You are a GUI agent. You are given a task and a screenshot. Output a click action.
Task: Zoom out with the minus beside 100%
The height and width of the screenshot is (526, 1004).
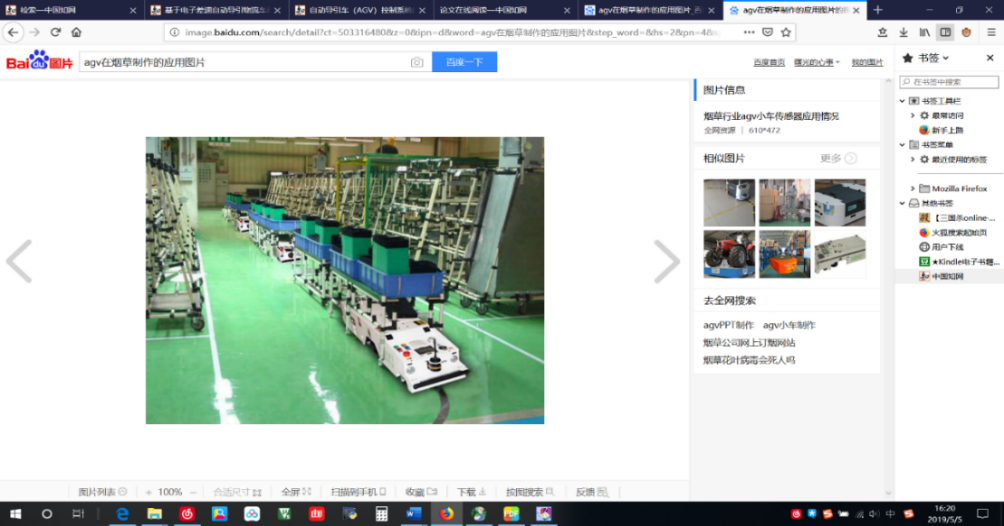click(193, 492)
